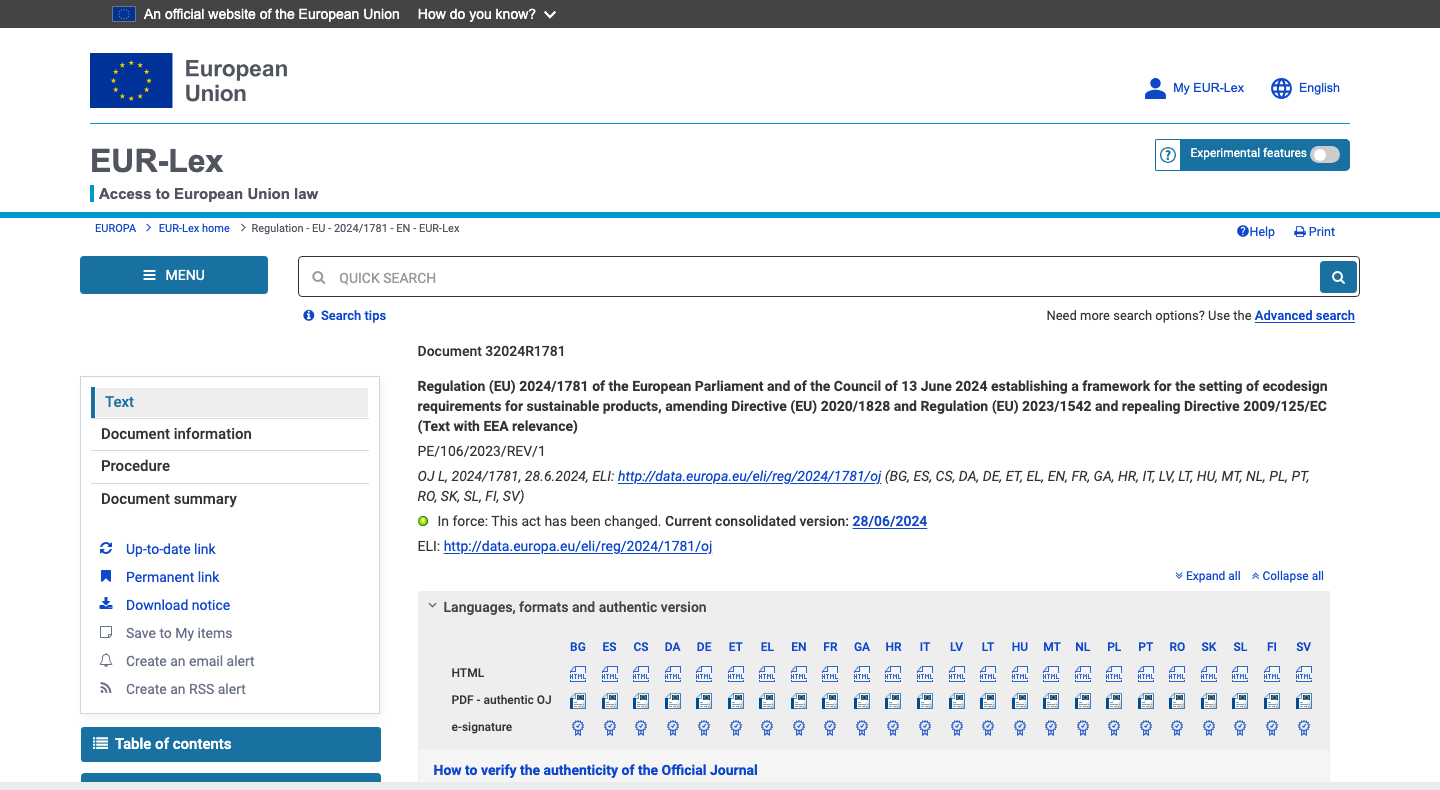
Task: Click the Up-to-date link refresh icon
Action: pos(106,548)
